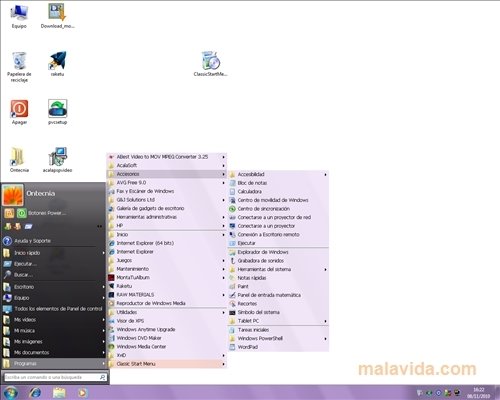Launch Internet Explorer from the taskbar

tap(35, 393)
